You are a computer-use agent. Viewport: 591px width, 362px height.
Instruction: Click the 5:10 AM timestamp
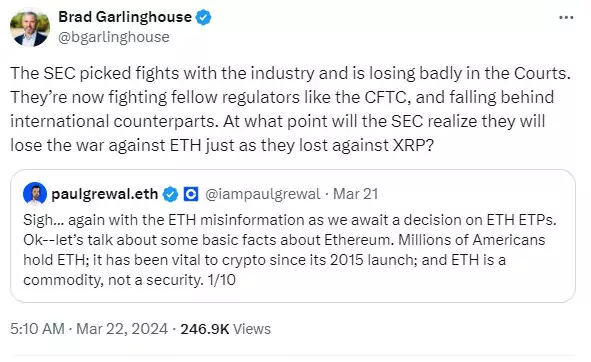click(37, 329)
